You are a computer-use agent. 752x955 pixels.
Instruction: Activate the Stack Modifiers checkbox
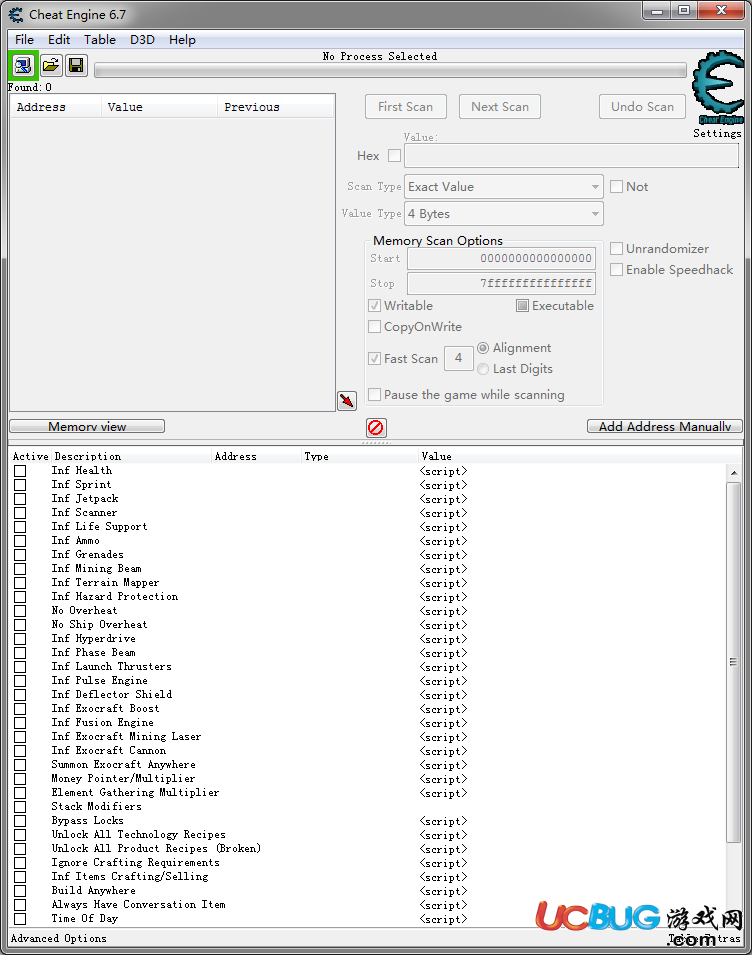tap(20, 807)
